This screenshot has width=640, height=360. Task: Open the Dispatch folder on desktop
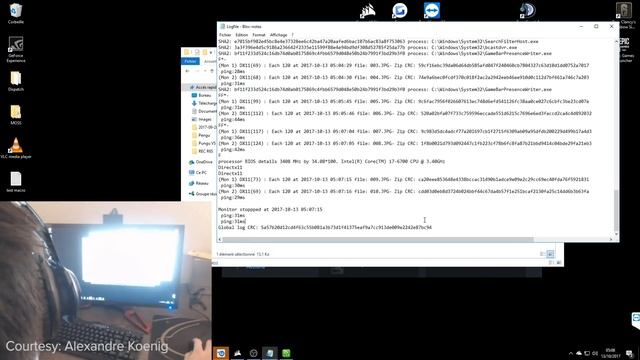coord(16,81)
